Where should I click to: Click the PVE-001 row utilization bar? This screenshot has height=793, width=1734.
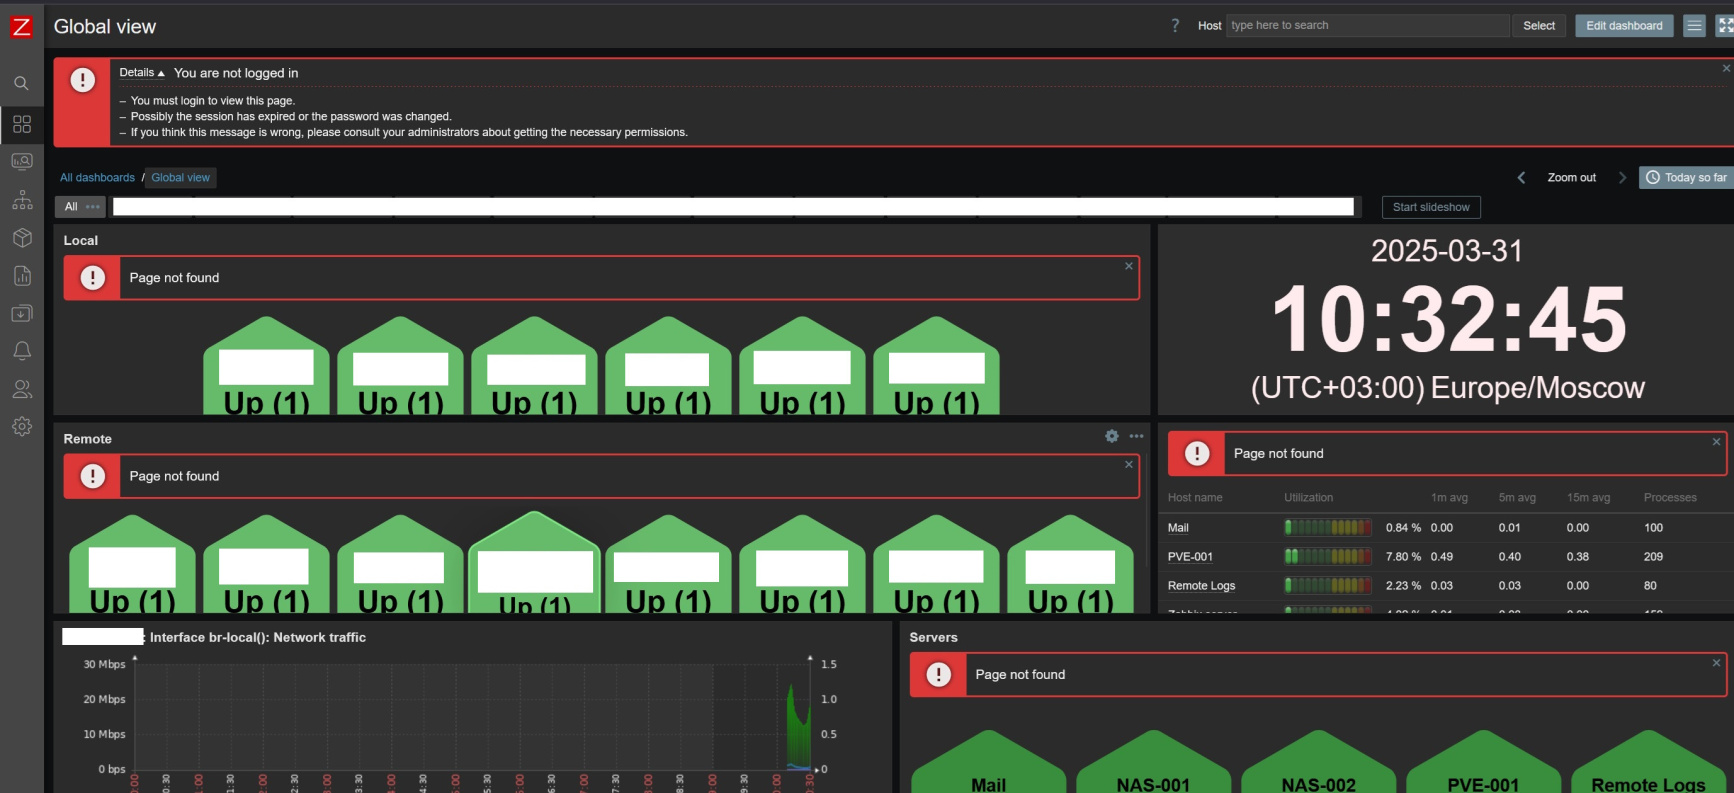[x=1328, y=557]
